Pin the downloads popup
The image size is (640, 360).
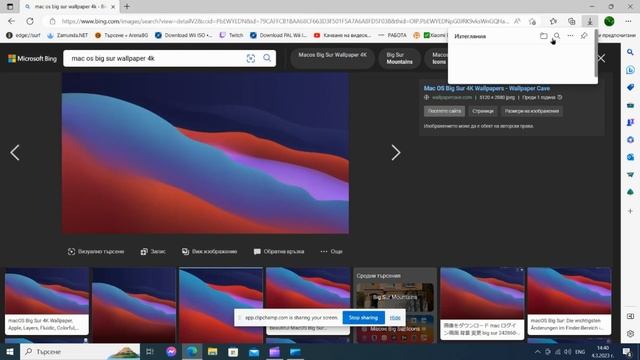(584, 36)
